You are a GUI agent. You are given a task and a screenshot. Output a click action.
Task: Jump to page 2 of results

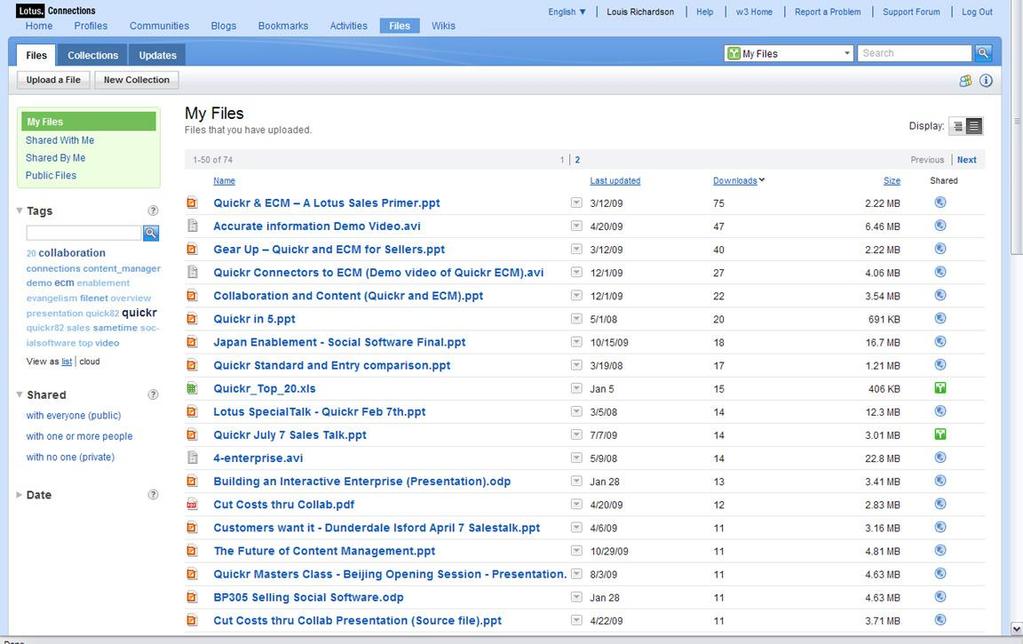click(577, 160)
